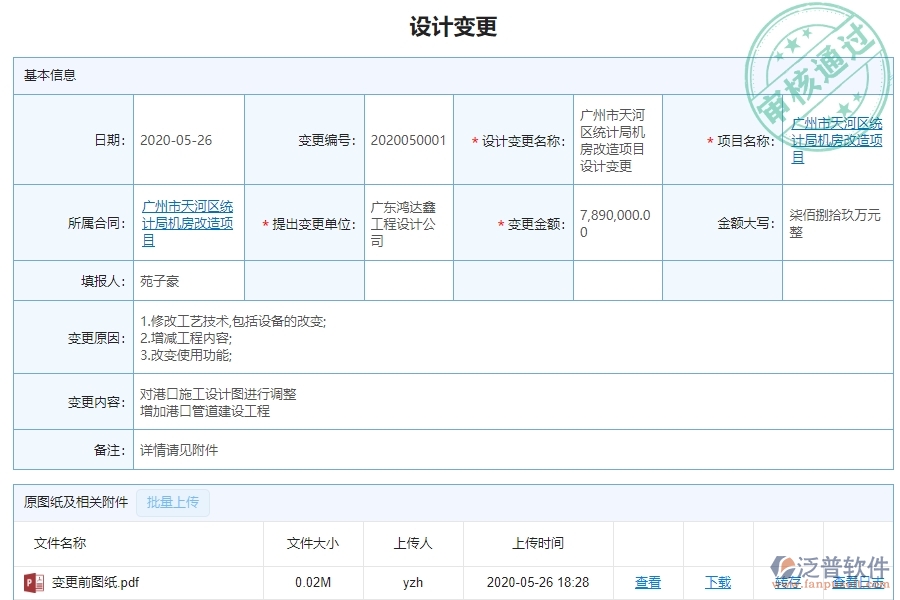Viewport: 900px width, 600px height.
Task: Click the 填报人 name 苑子豪
Action: coord(159,280)
